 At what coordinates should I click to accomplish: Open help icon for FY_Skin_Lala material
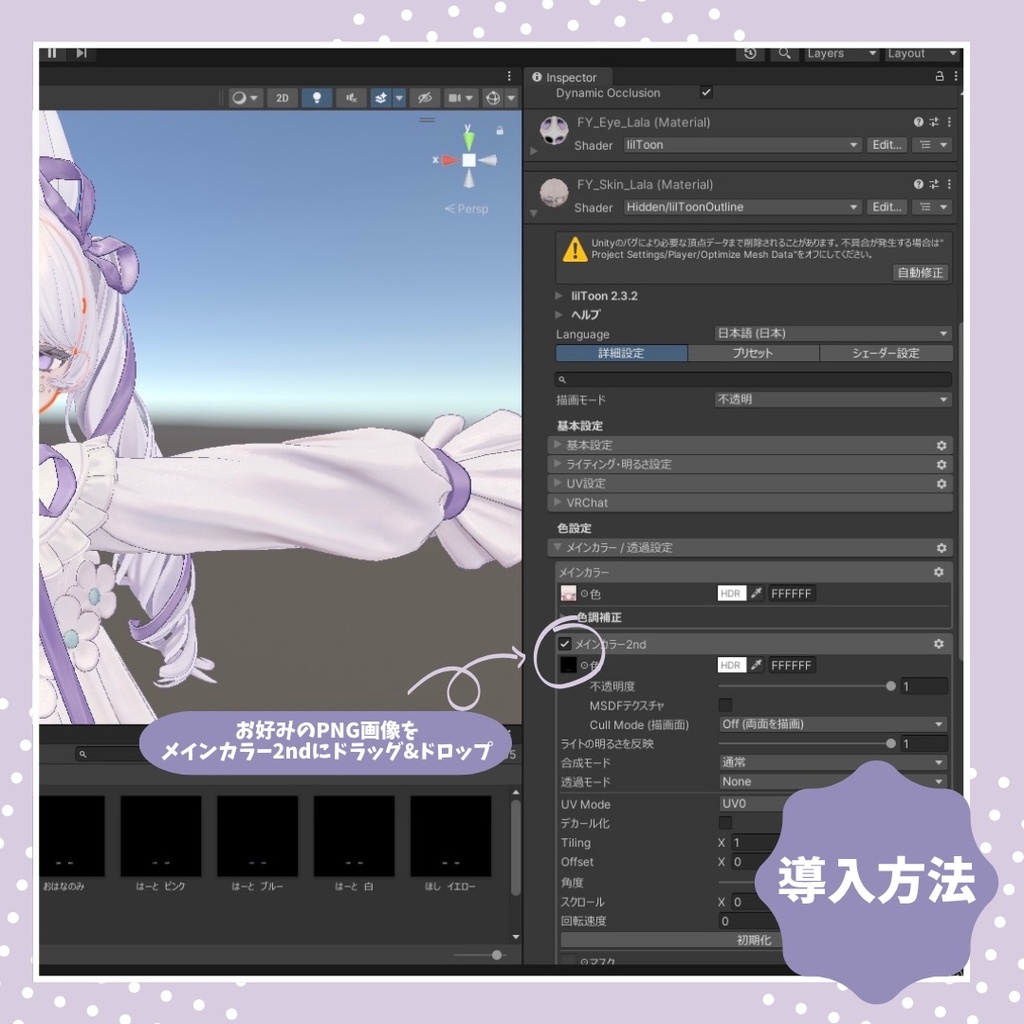pos(918,184)
